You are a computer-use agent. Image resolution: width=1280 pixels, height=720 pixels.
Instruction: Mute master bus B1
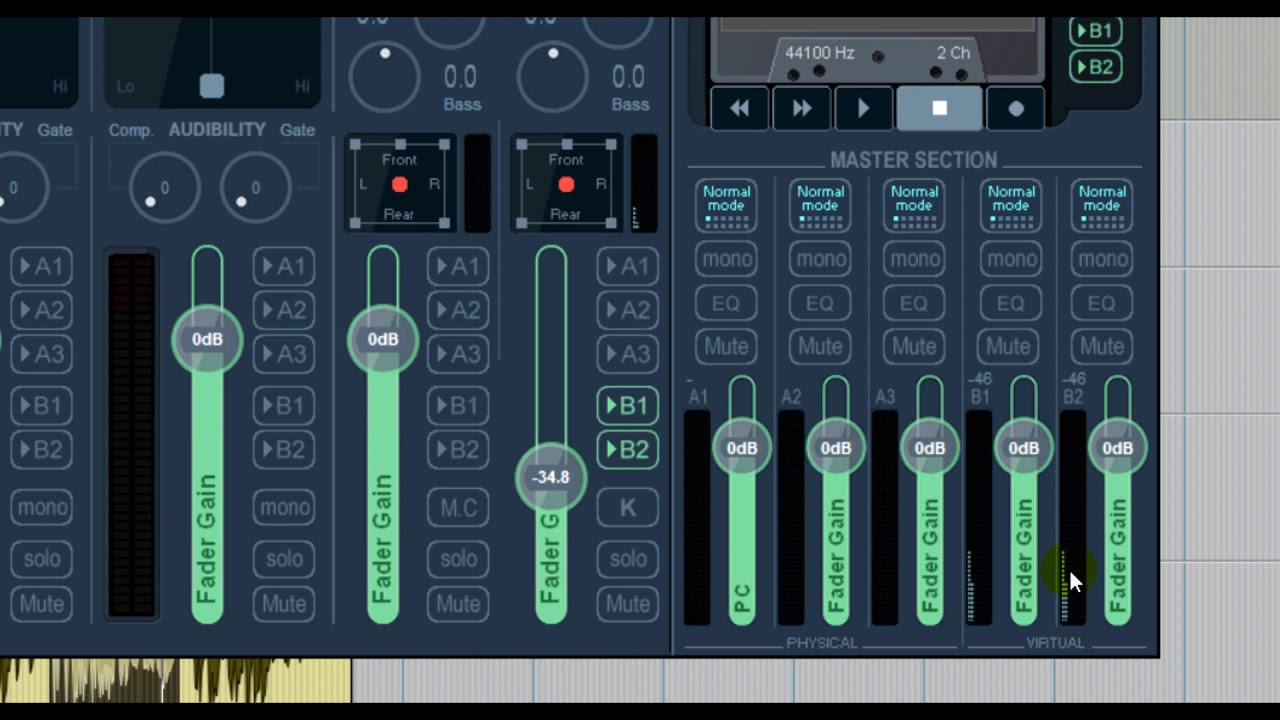point(1008,346)
